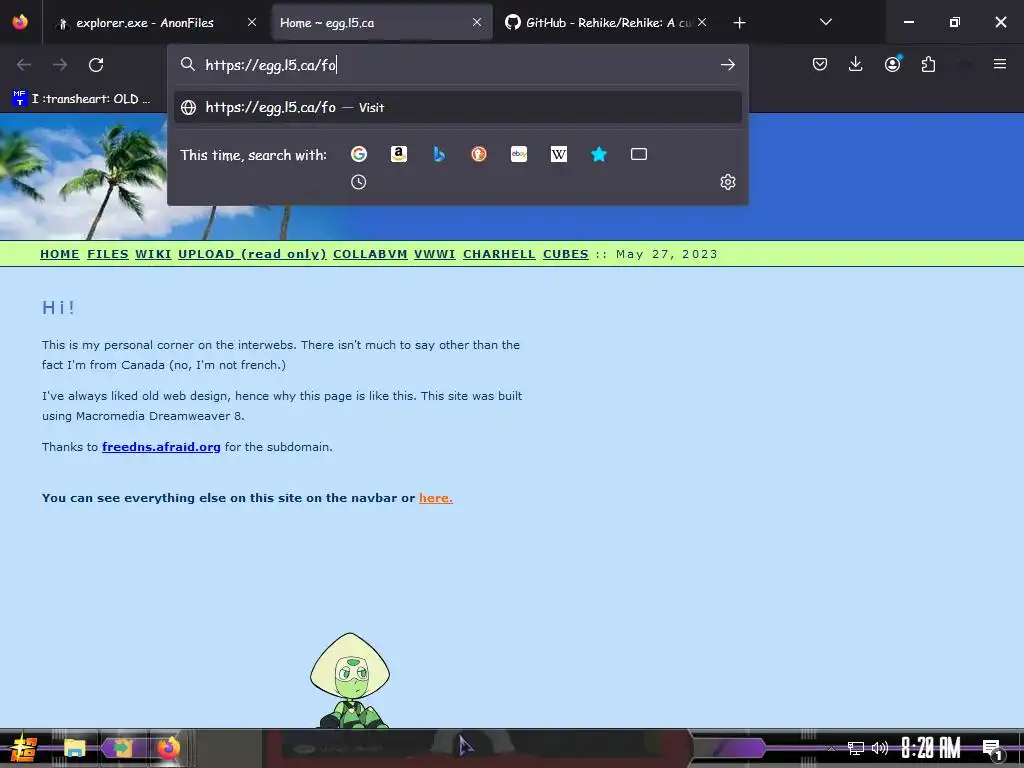Click the Peridot character image

pos(350,680)
